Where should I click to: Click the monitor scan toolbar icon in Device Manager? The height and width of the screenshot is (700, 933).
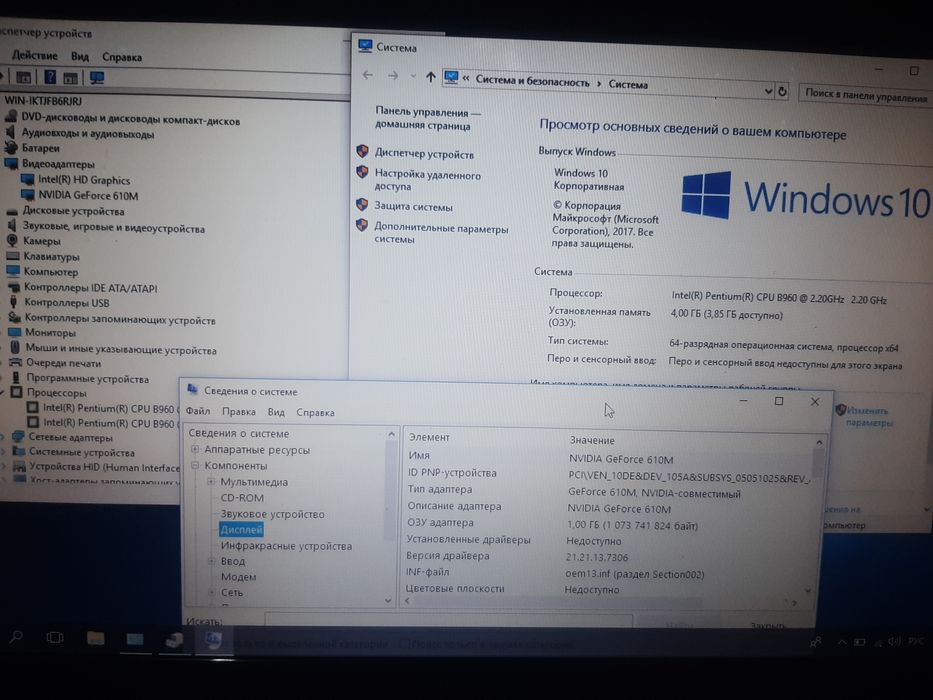click(96, 78)
